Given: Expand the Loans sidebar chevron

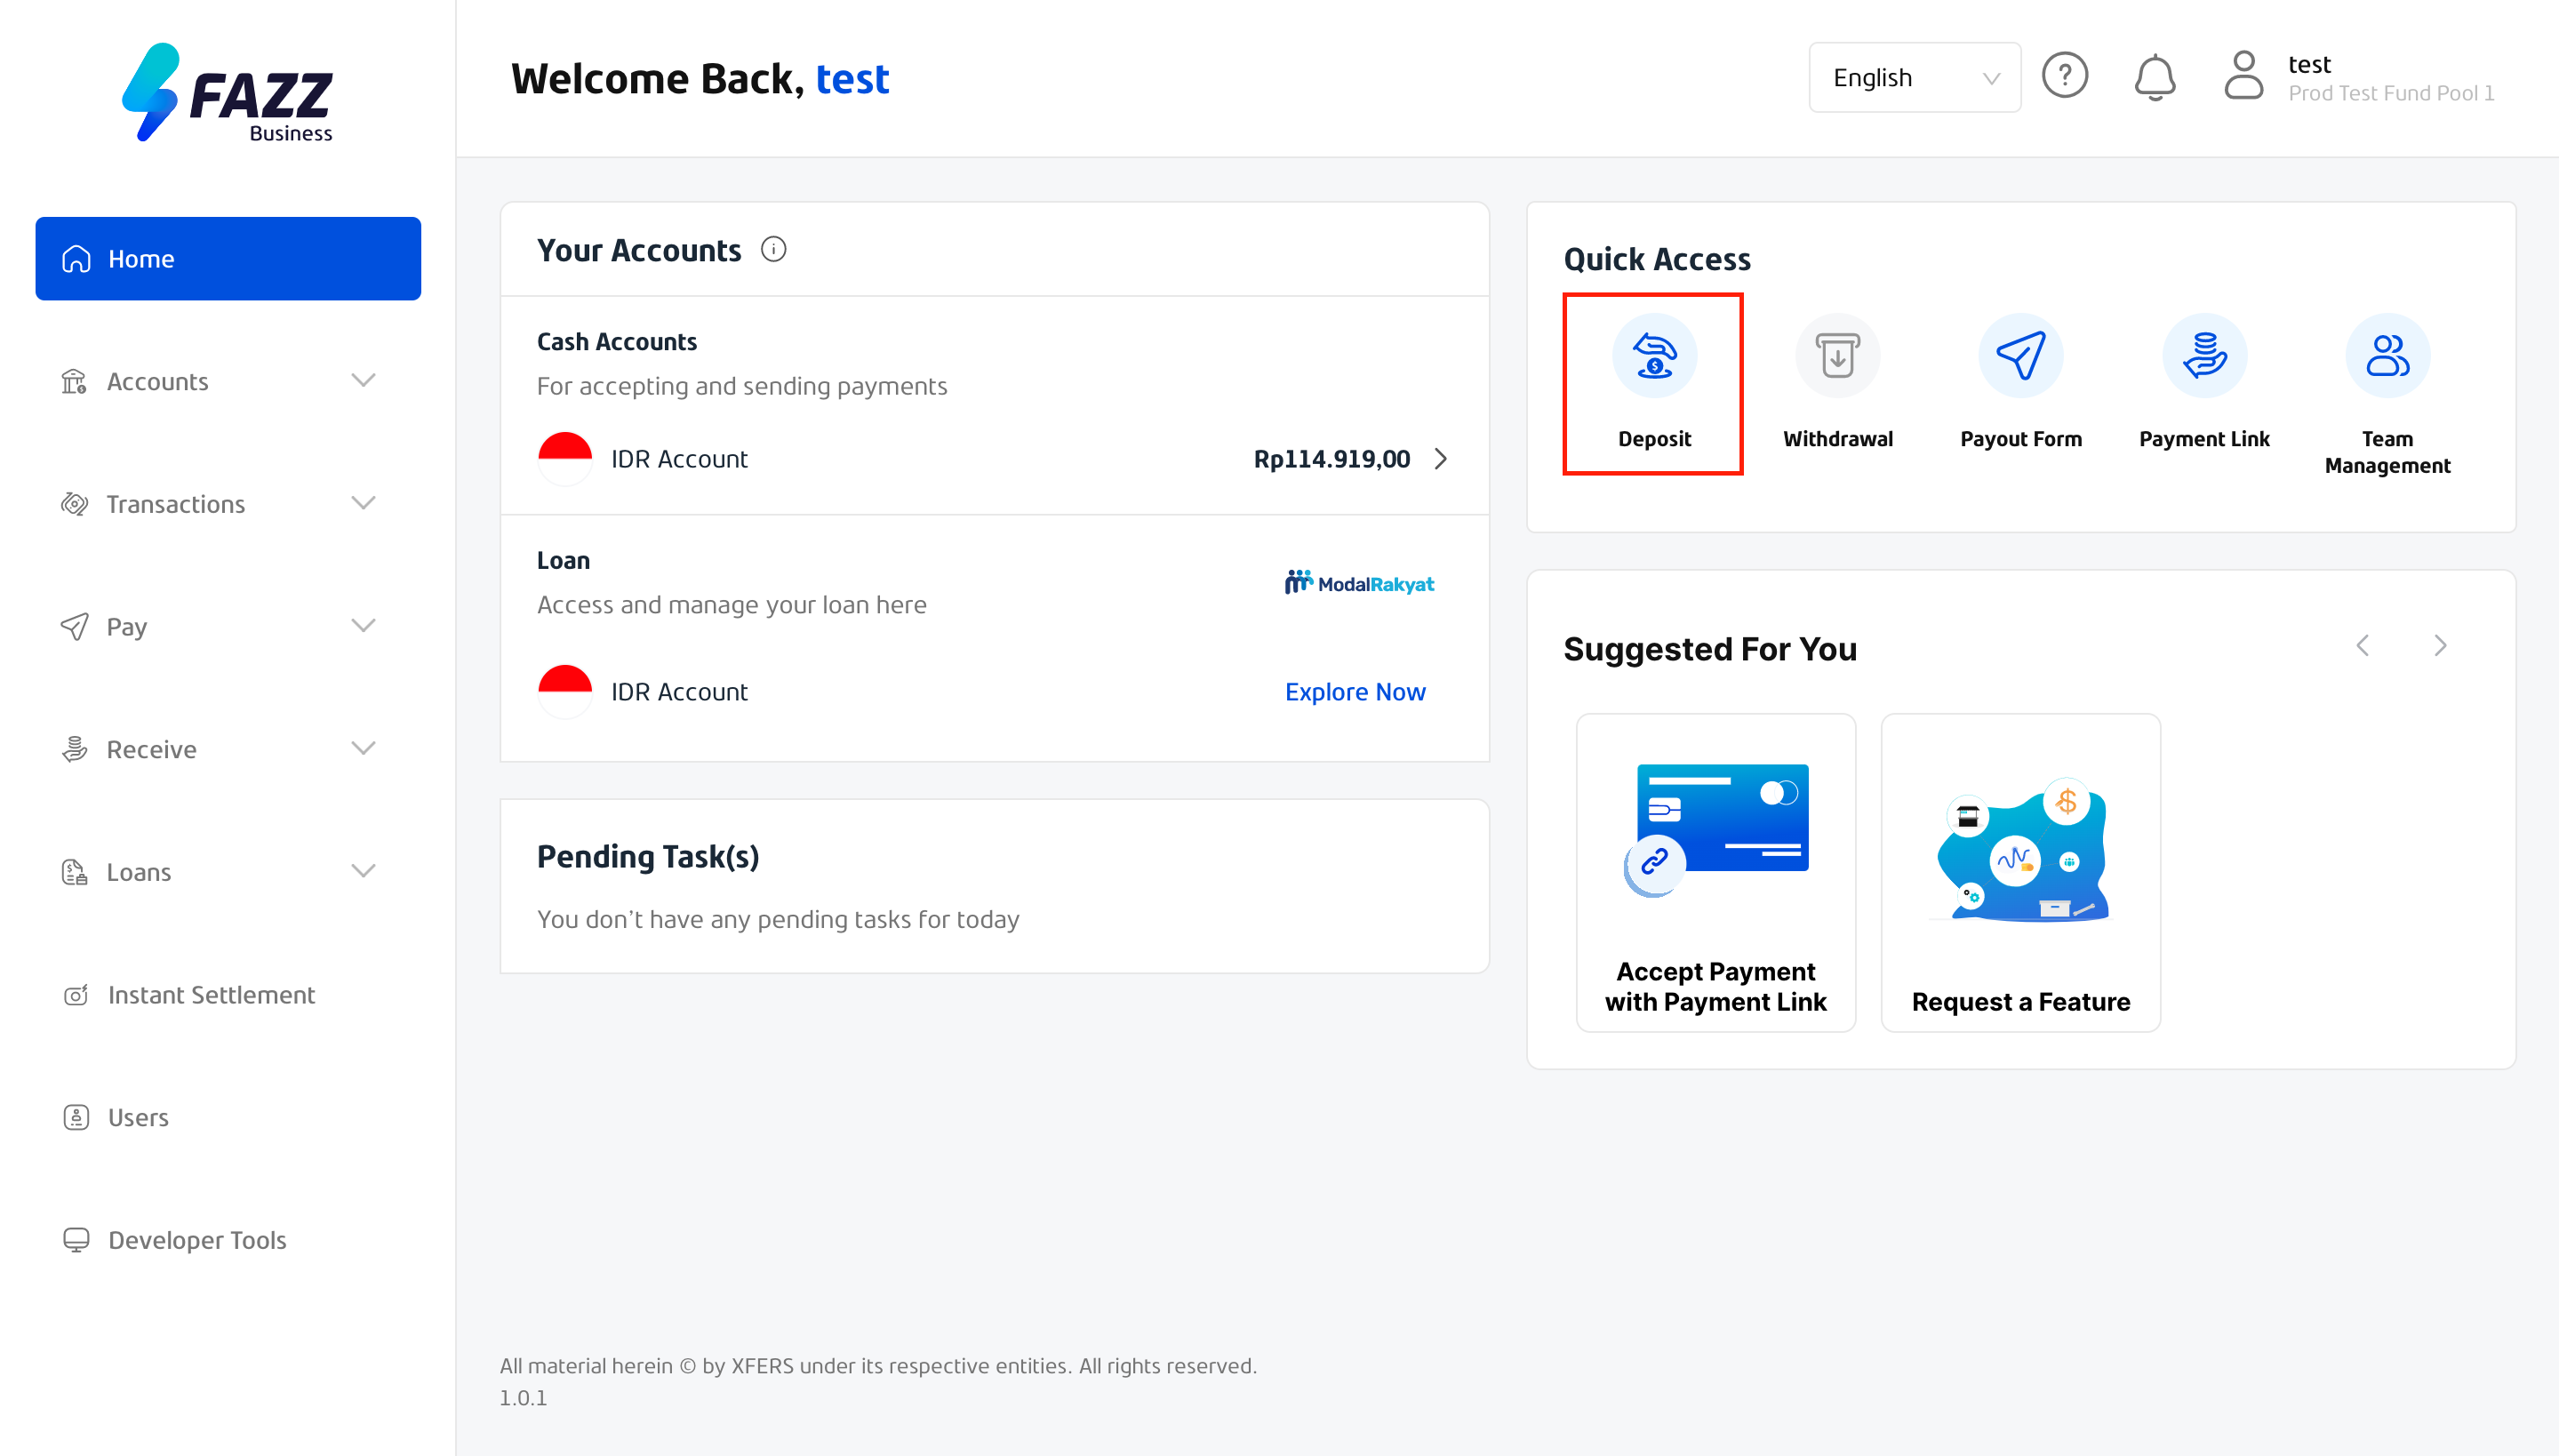Looking at the screenshot, I should coord(363,871).
